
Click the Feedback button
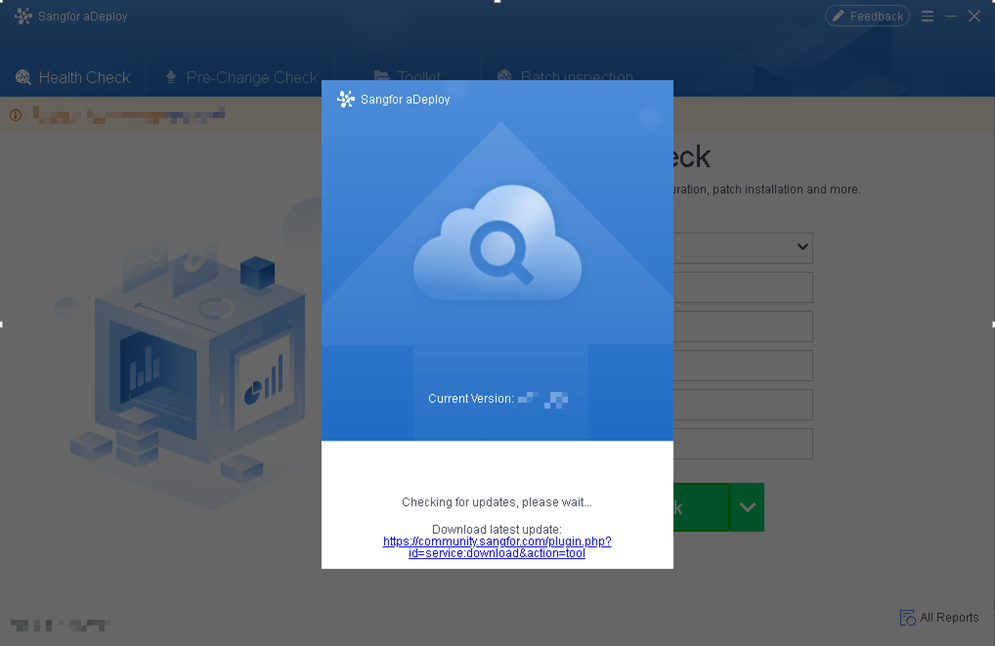(867, 16)
